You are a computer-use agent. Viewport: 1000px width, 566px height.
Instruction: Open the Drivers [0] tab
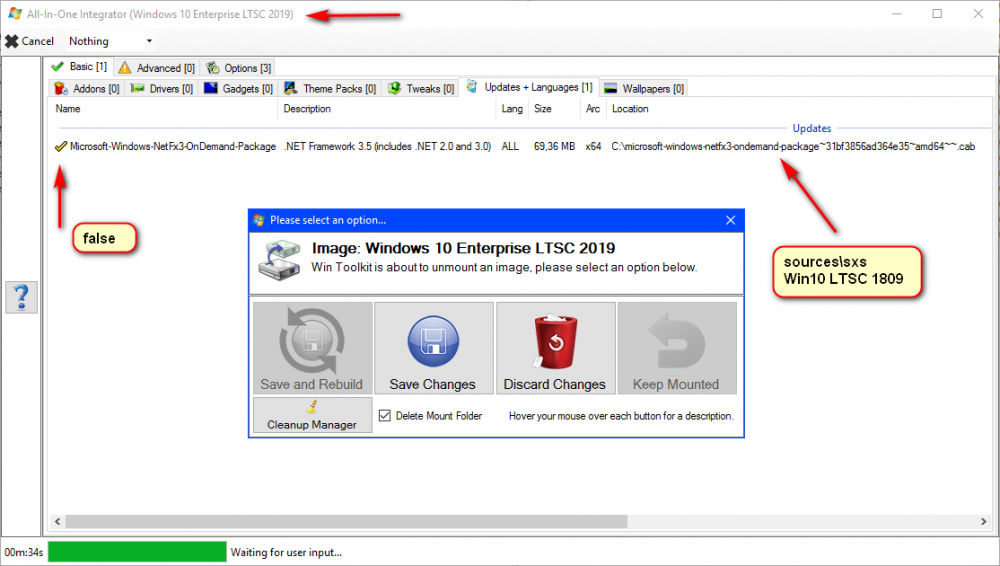[x=161, y=89]
